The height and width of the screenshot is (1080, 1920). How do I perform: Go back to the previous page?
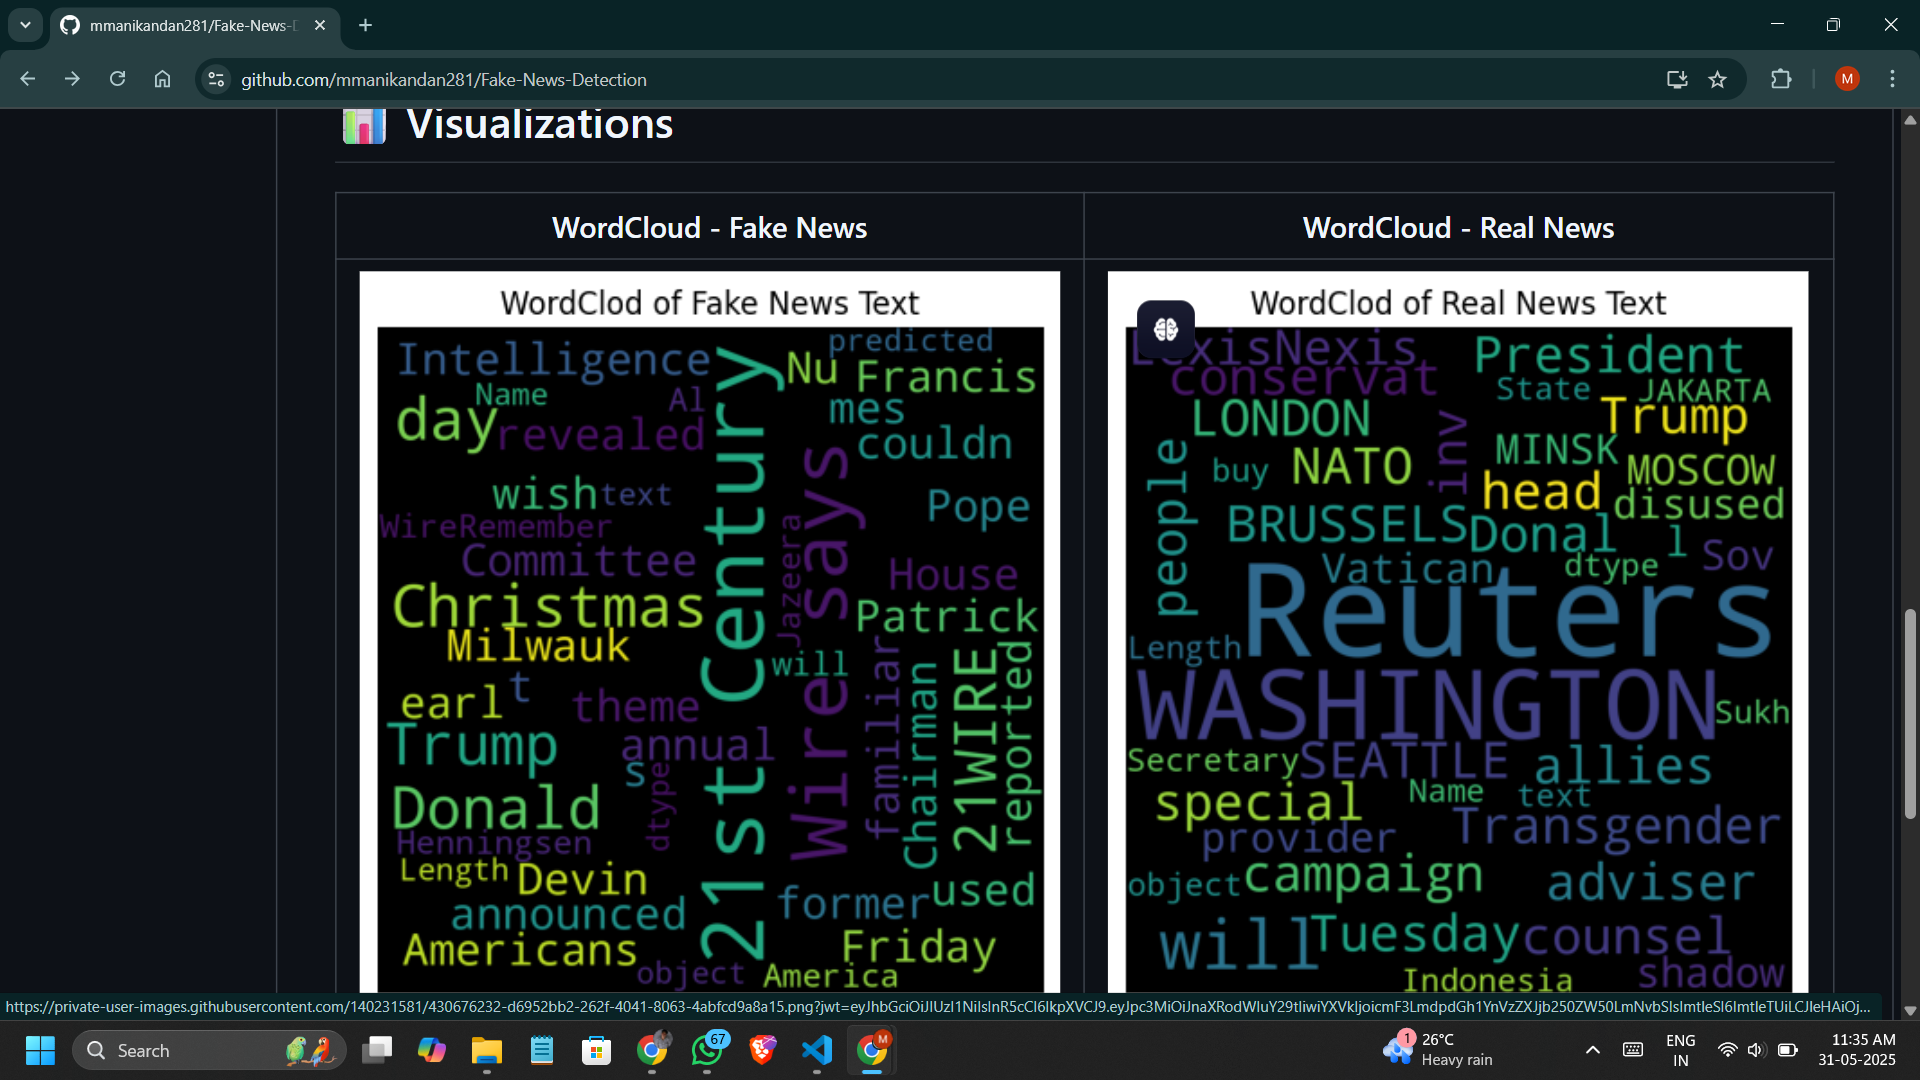pos(28,79)
